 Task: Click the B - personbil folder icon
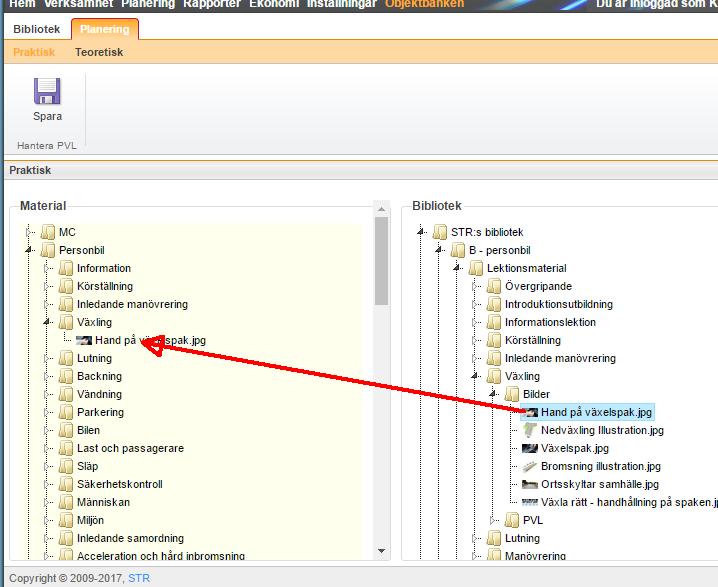point(457,250)
